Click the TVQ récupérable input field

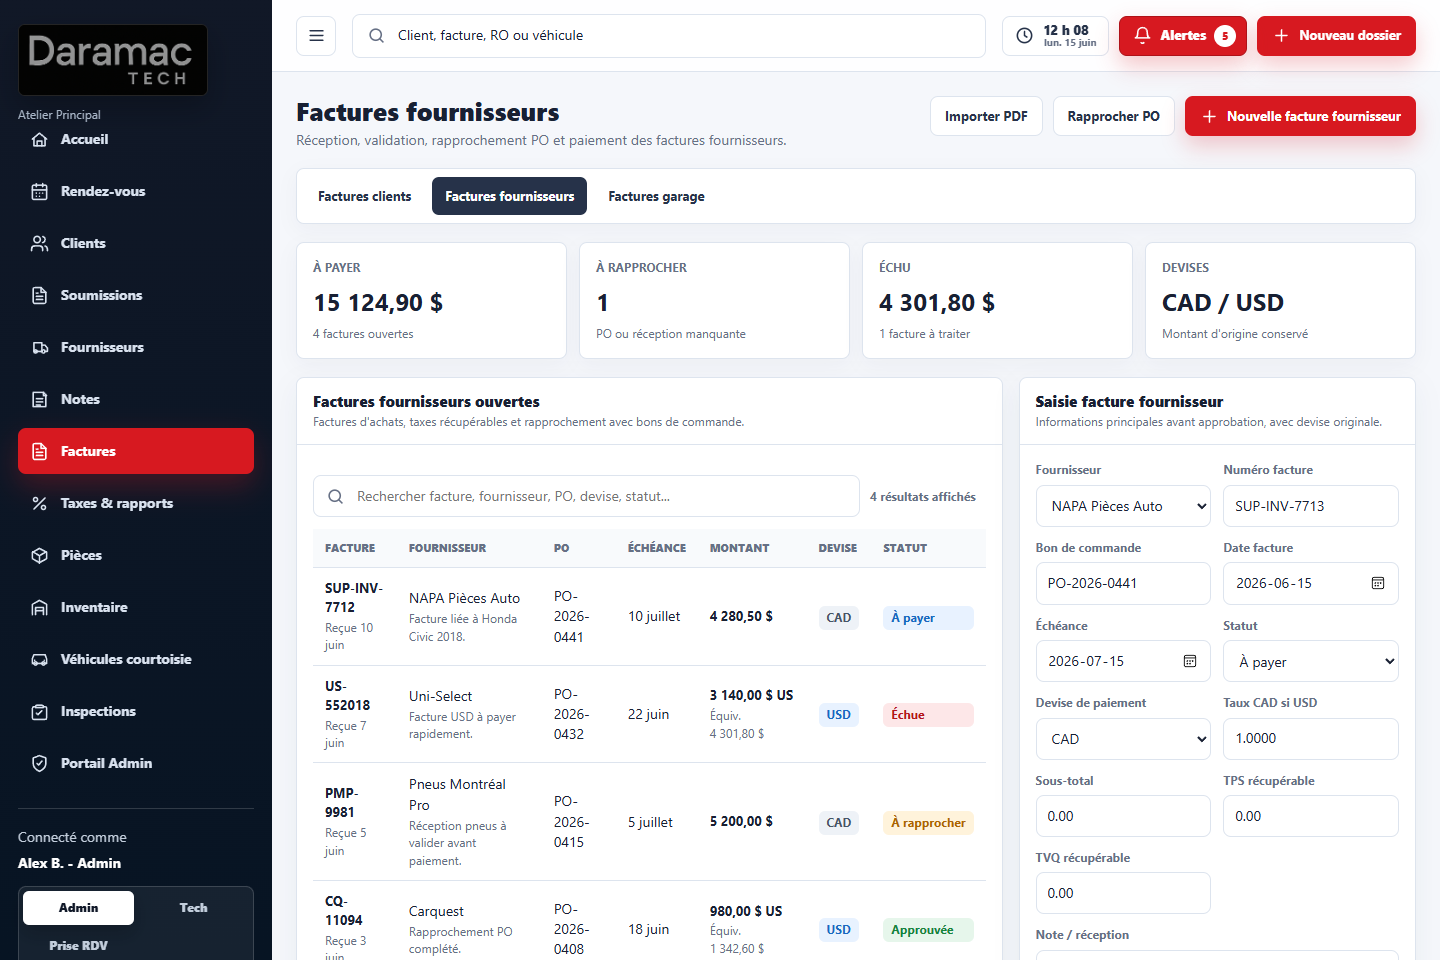(x=1123, y=893)
